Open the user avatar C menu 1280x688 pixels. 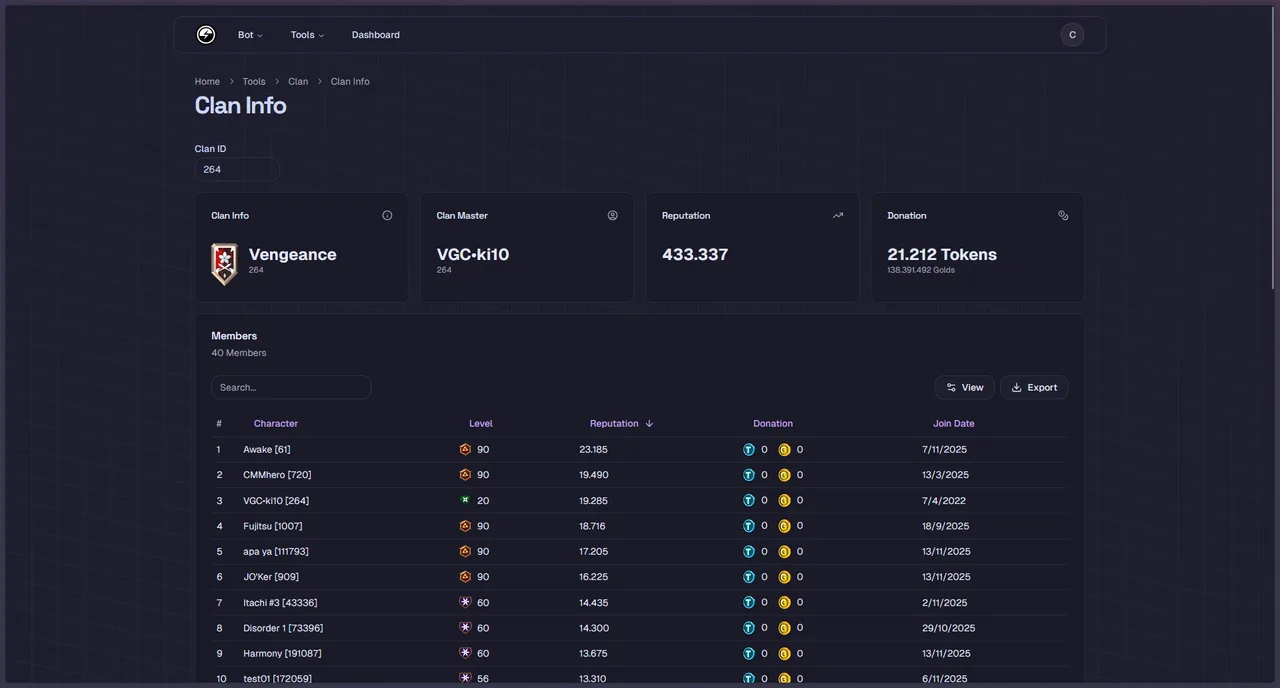pyautogui.click(x=1072, y=35)
